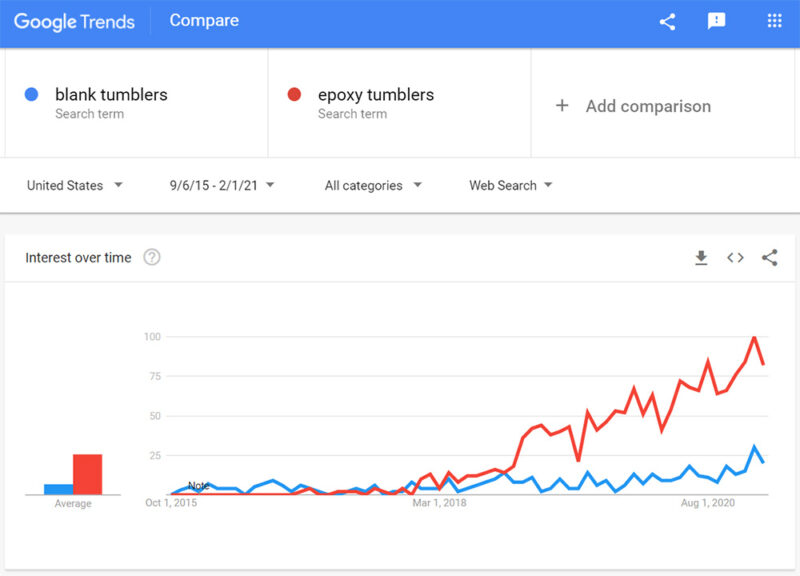This screenshot has width=800, height=576.
Task: Download the Interest over time chart as CSV
Action: (x=701, y=258)
